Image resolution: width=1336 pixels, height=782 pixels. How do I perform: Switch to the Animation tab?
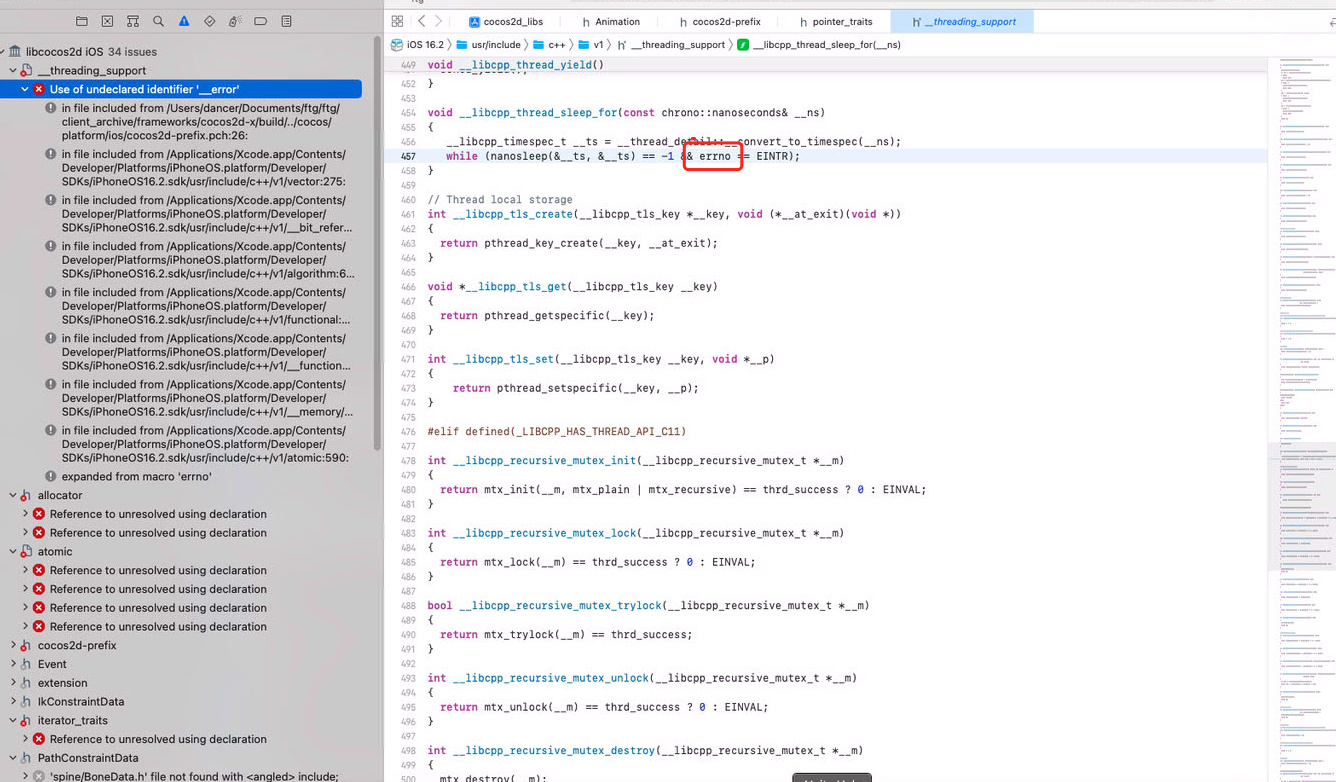point(611,21)
